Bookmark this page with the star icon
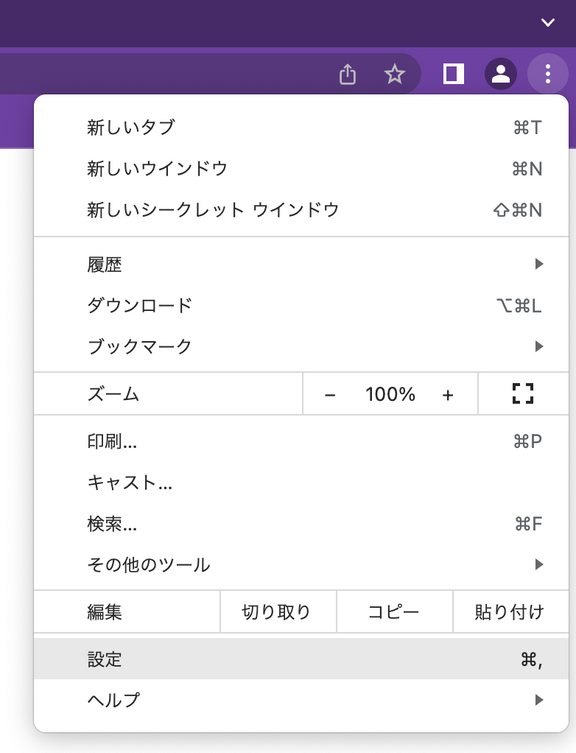 point(394,74)
